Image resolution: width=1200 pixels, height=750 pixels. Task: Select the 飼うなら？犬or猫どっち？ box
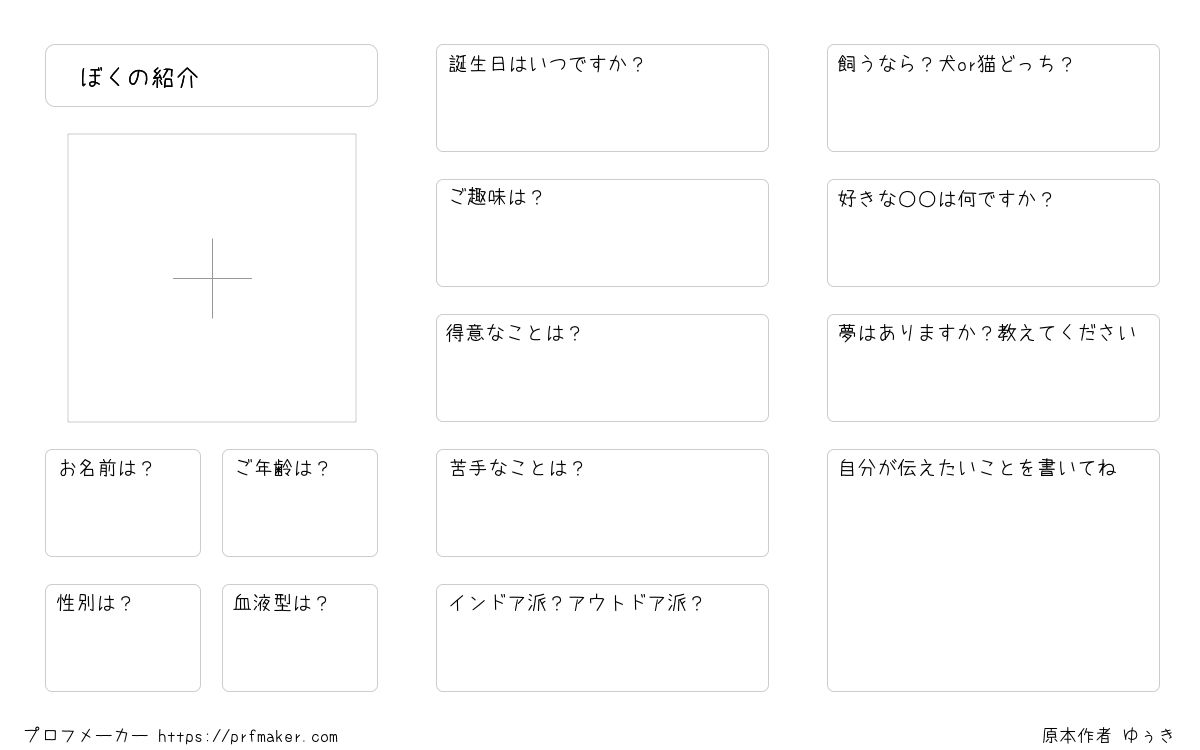pos(993,98)
